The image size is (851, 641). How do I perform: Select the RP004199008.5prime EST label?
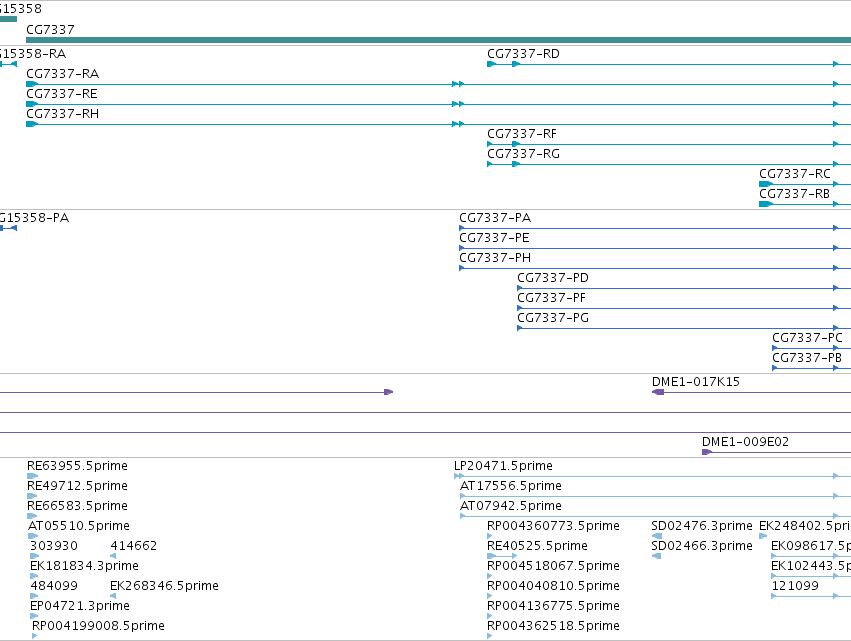click(x=98, y=626)
